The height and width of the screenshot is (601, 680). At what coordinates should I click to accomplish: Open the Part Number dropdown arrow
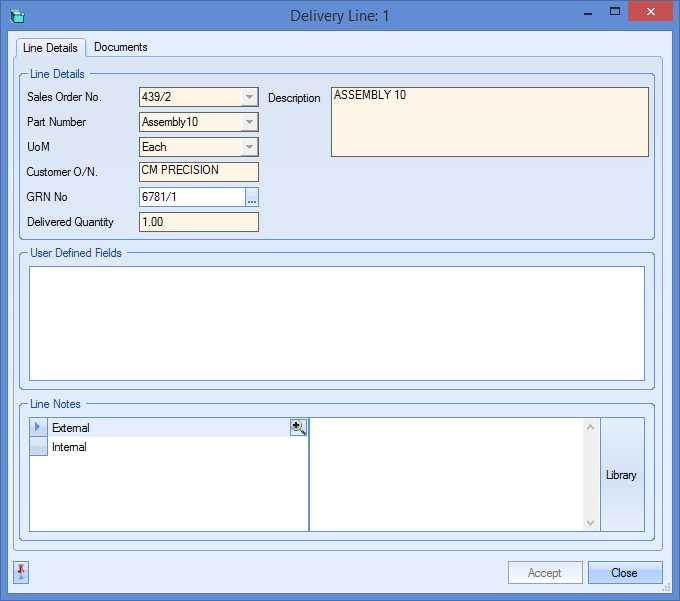click(x=249, y=122)
